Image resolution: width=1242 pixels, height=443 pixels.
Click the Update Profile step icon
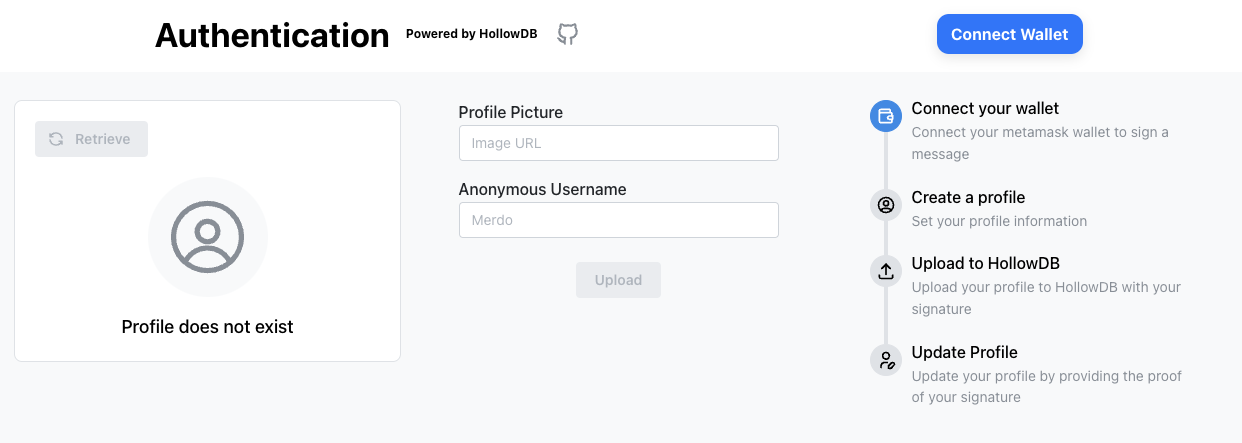(x=886, y=360)
